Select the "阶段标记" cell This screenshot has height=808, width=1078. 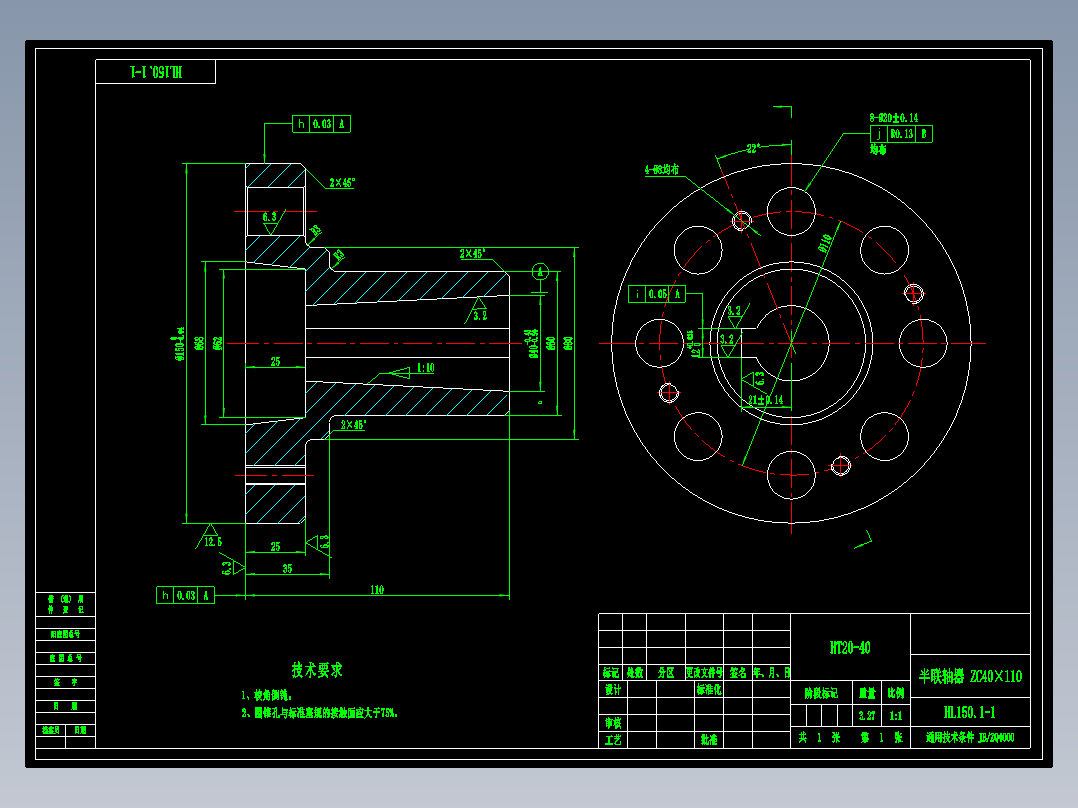(821, 693)
